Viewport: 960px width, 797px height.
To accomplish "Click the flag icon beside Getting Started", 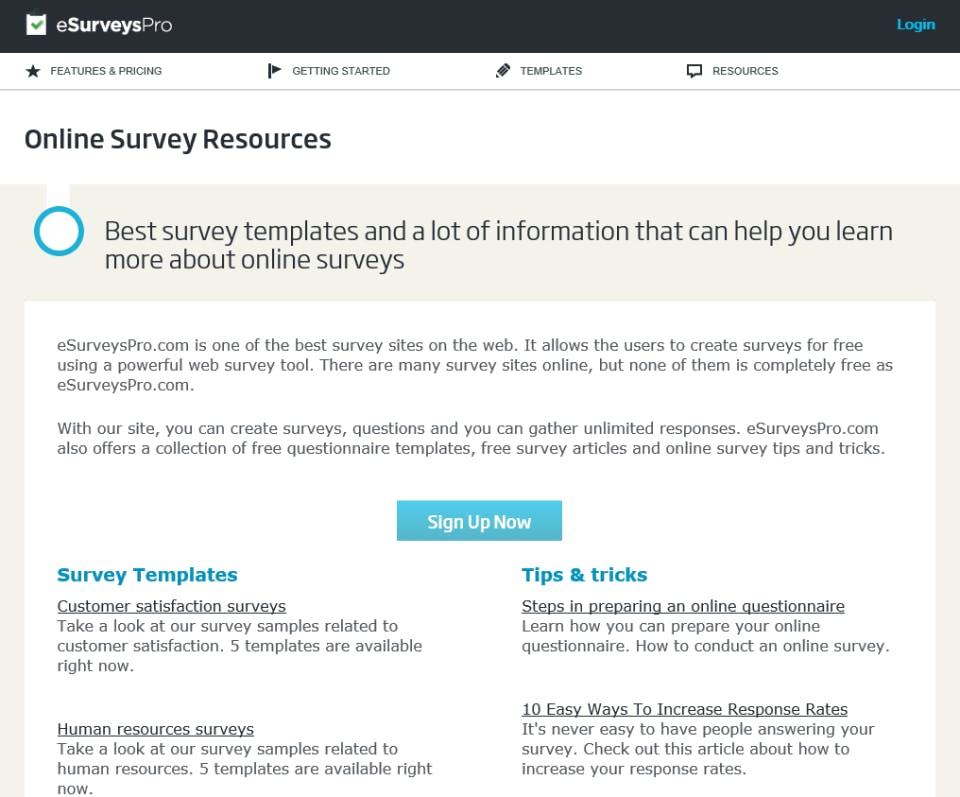I will click(274, 71).
